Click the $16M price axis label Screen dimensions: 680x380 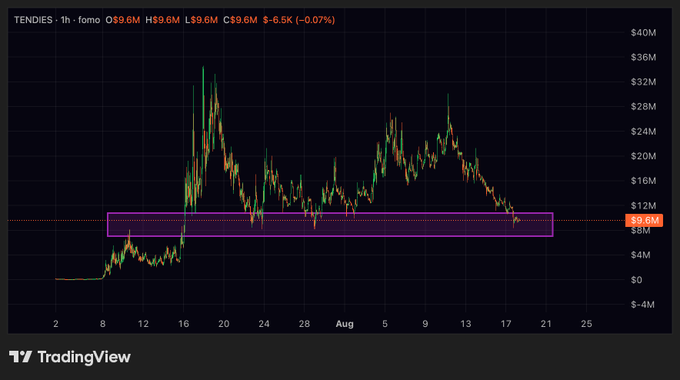point(644,181)
